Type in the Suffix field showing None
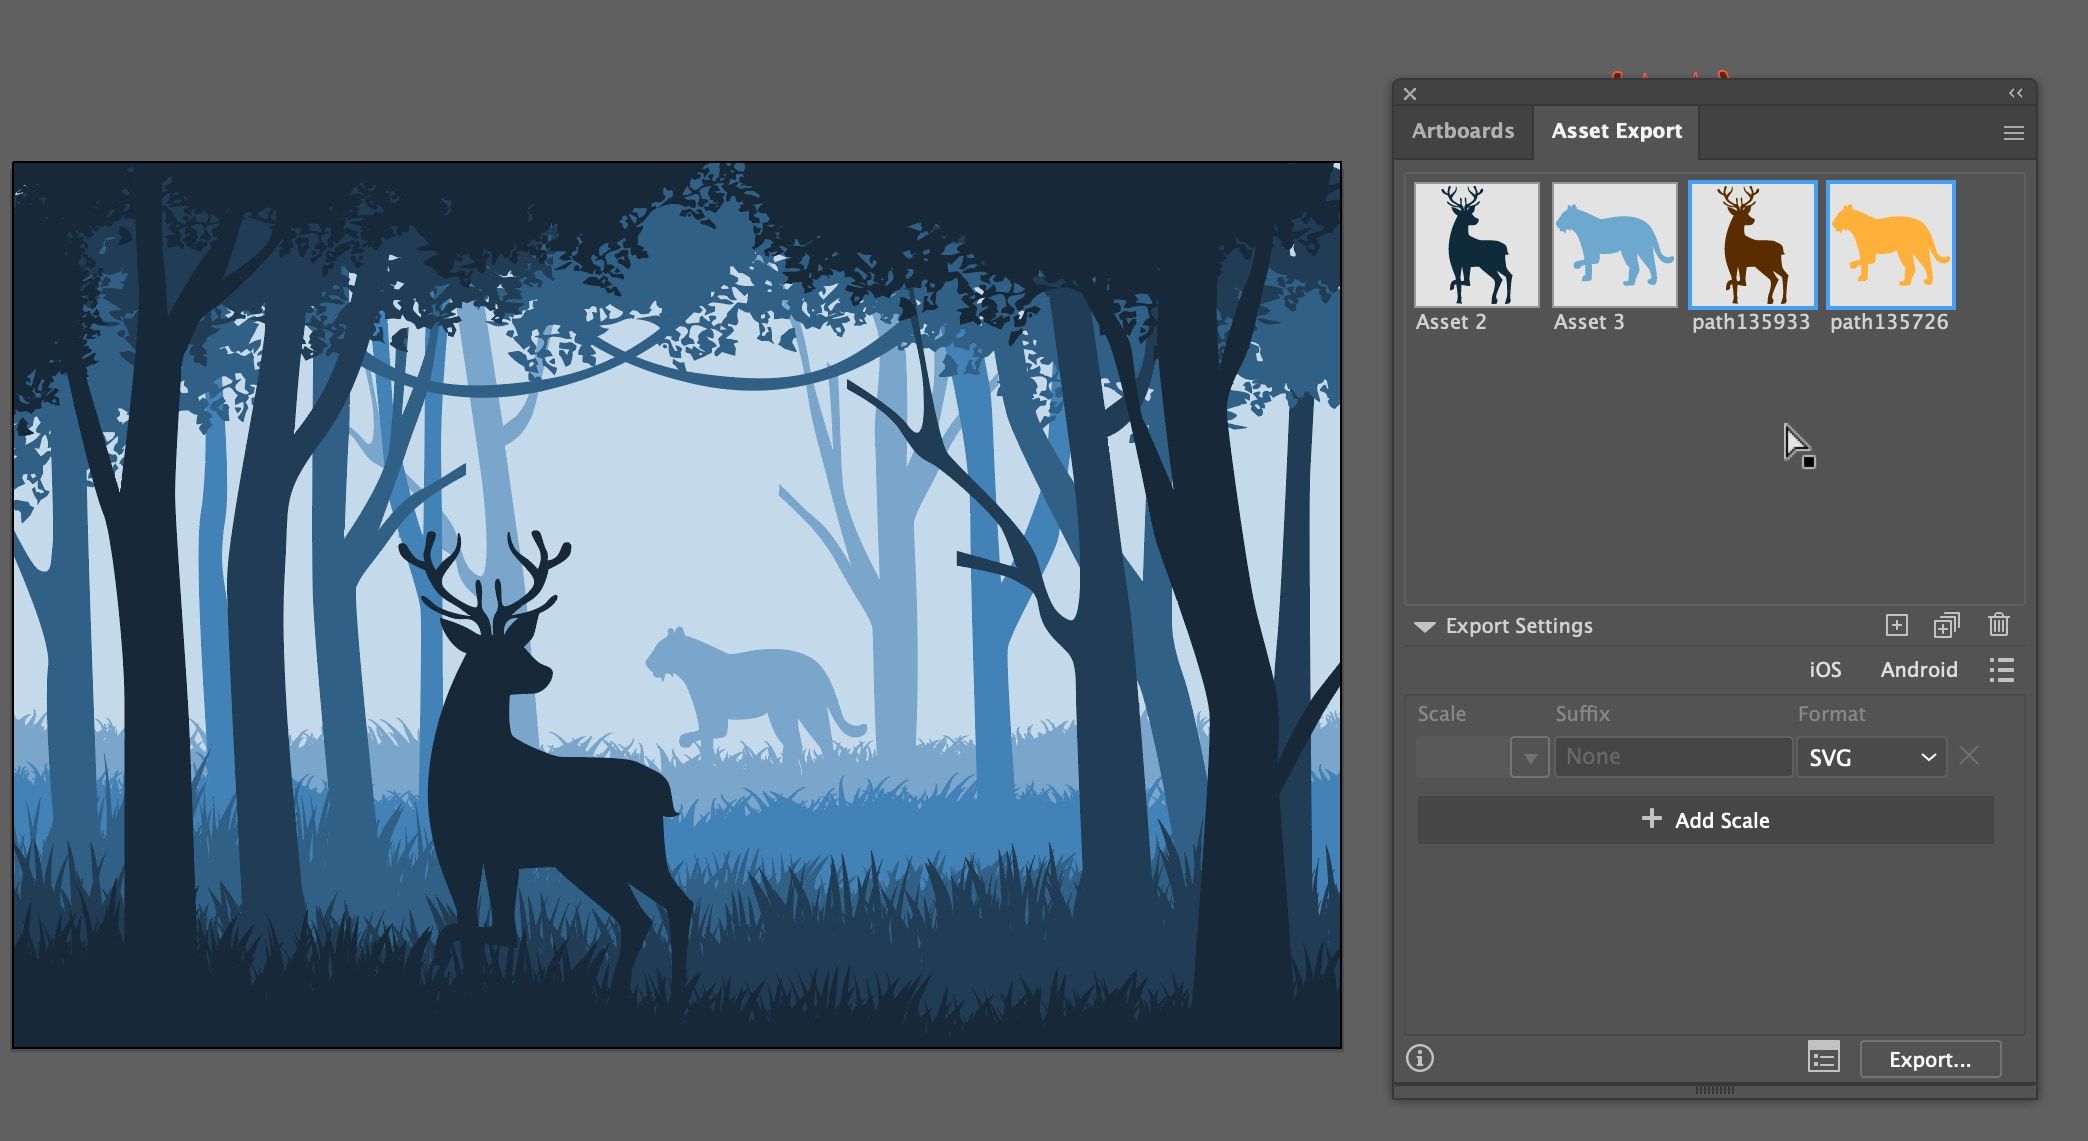 1673,756
